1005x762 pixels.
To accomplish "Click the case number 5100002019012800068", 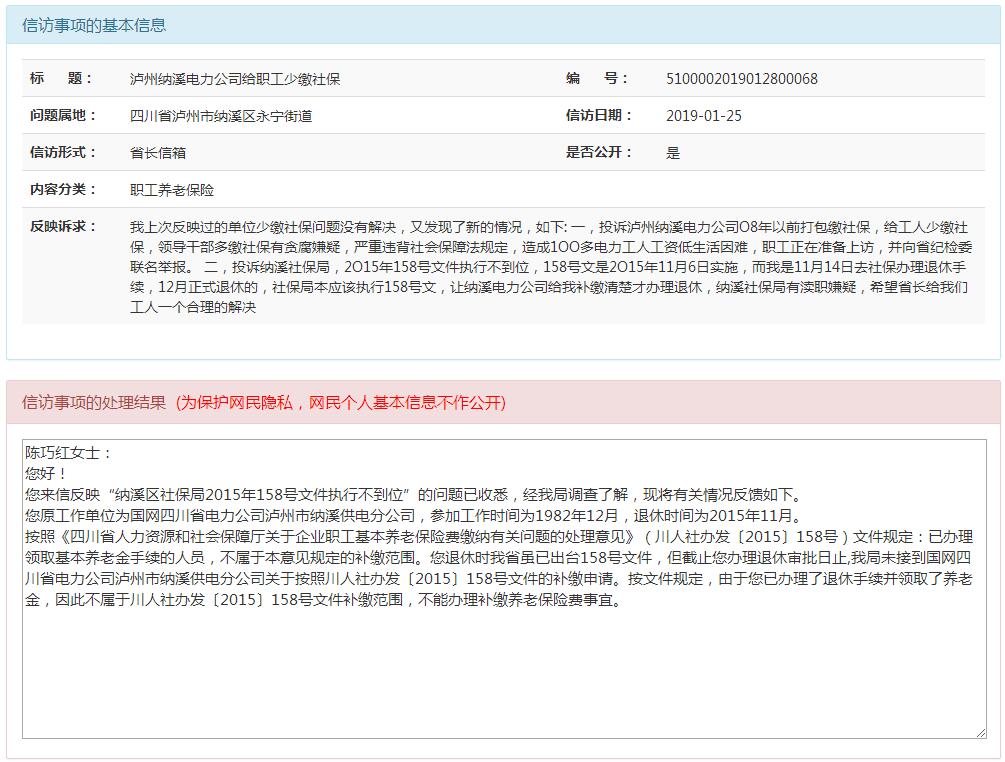I will 741,79.
